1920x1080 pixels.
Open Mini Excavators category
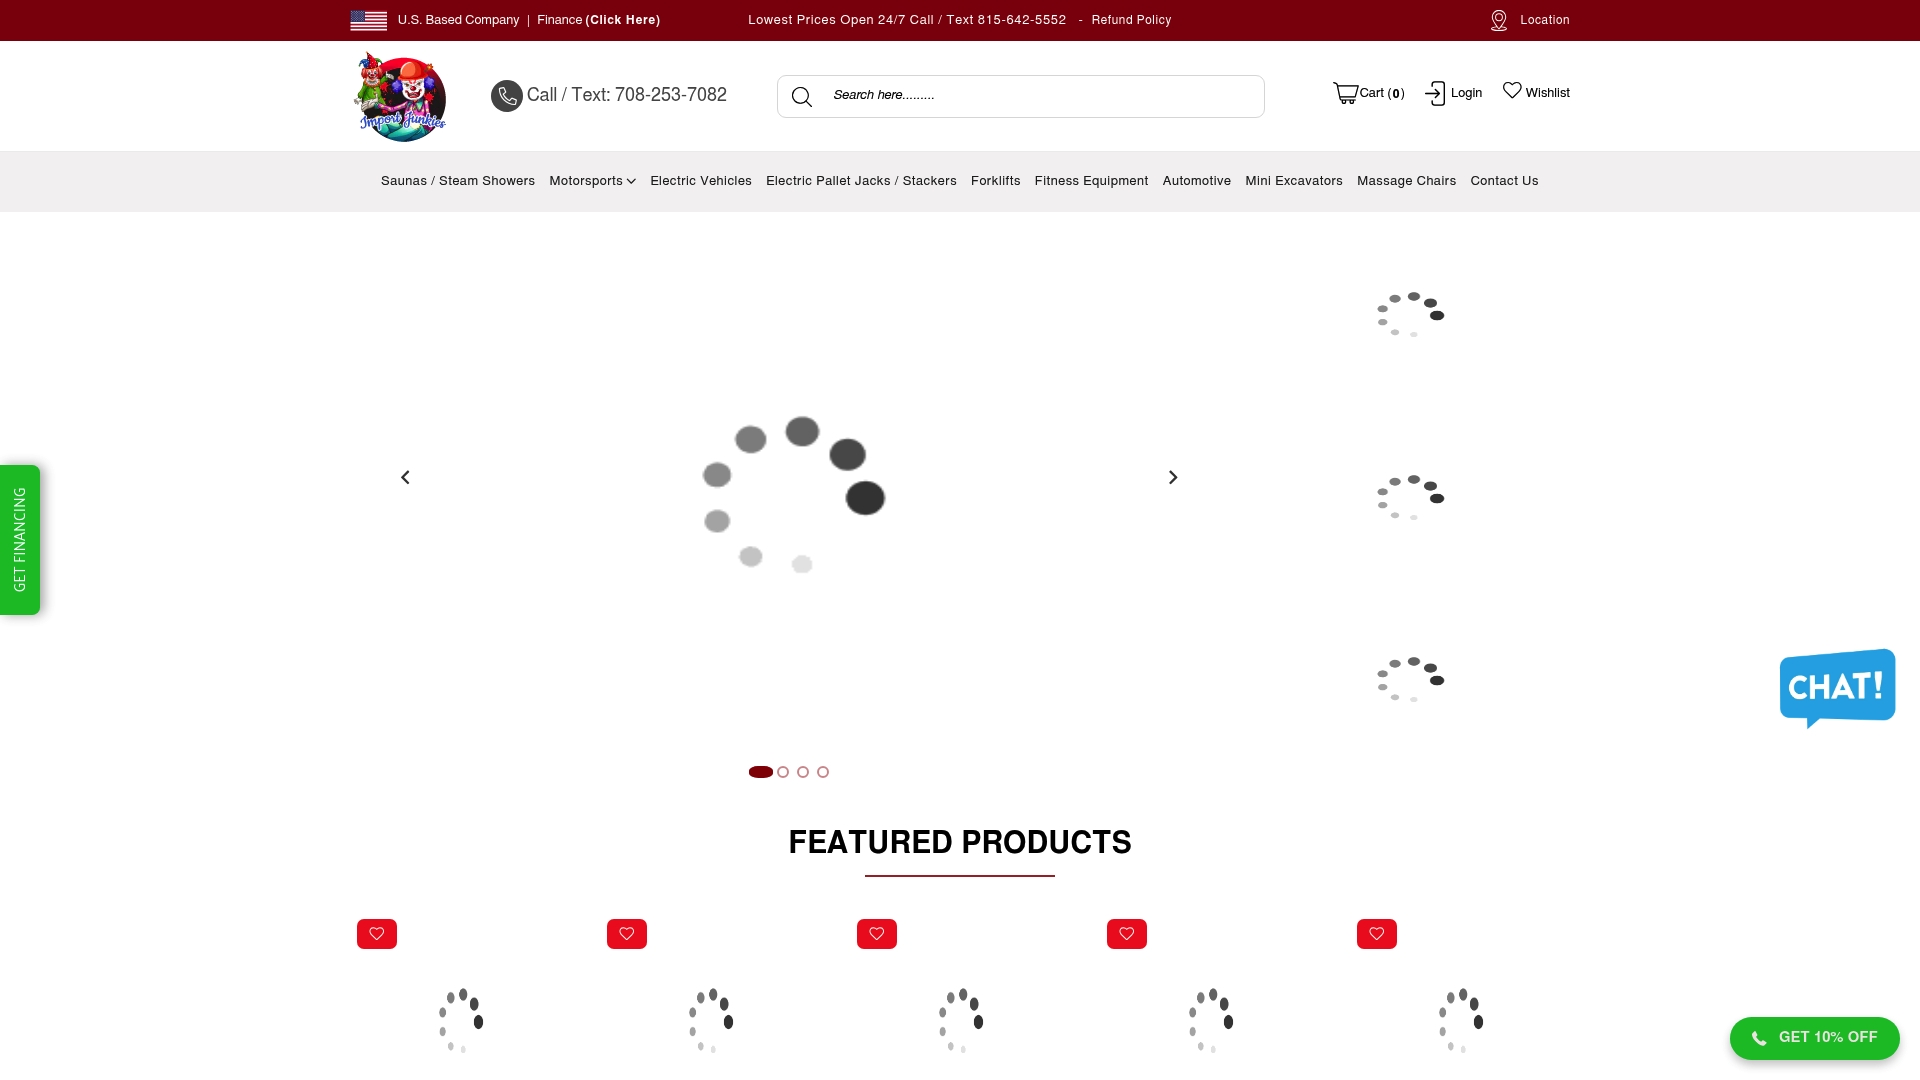coord(1294,181)
